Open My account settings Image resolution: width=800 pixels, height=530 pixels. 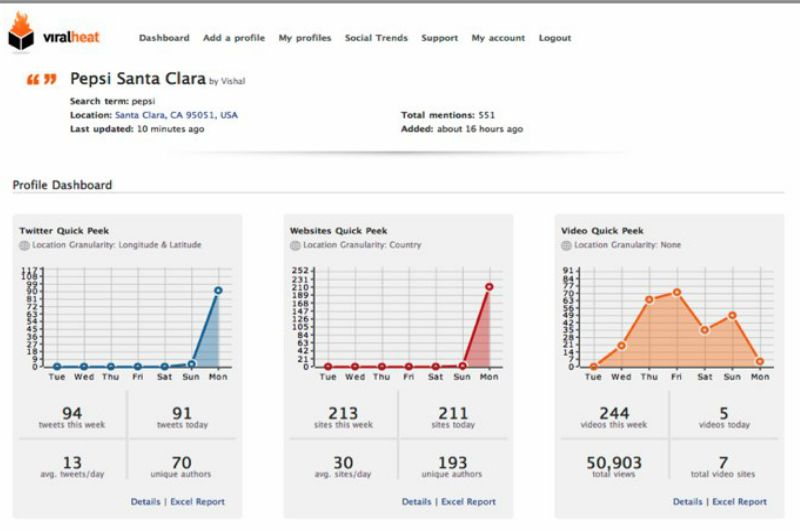(498, 38)
